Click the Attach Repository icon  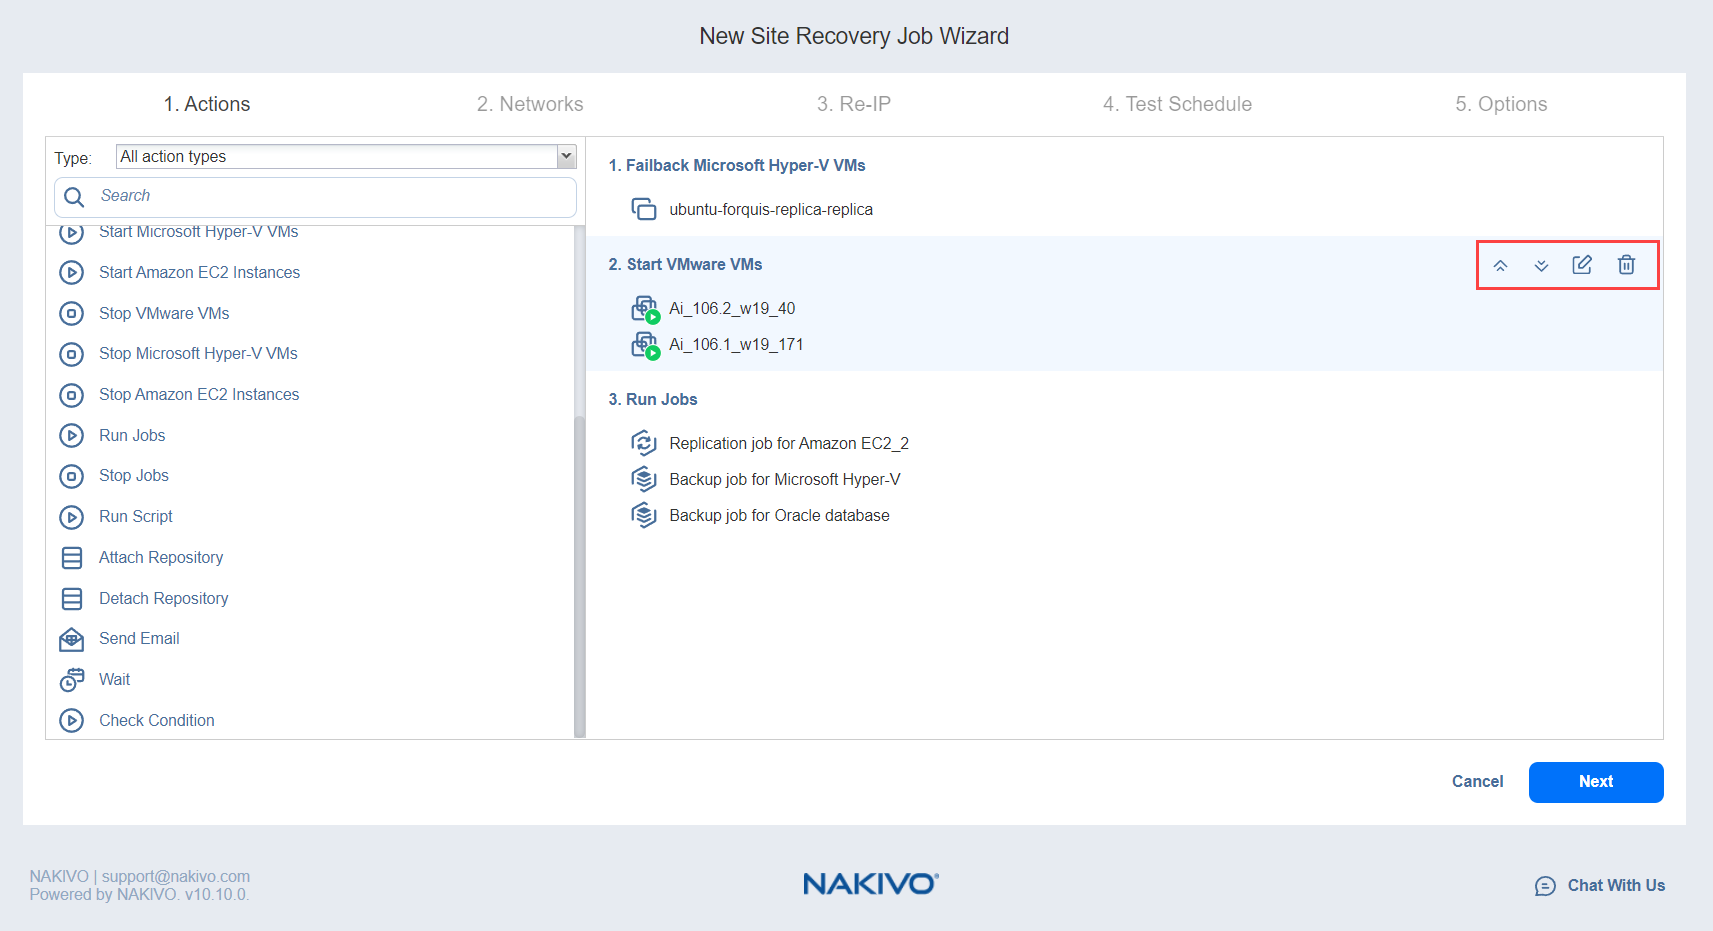point(71,558)
